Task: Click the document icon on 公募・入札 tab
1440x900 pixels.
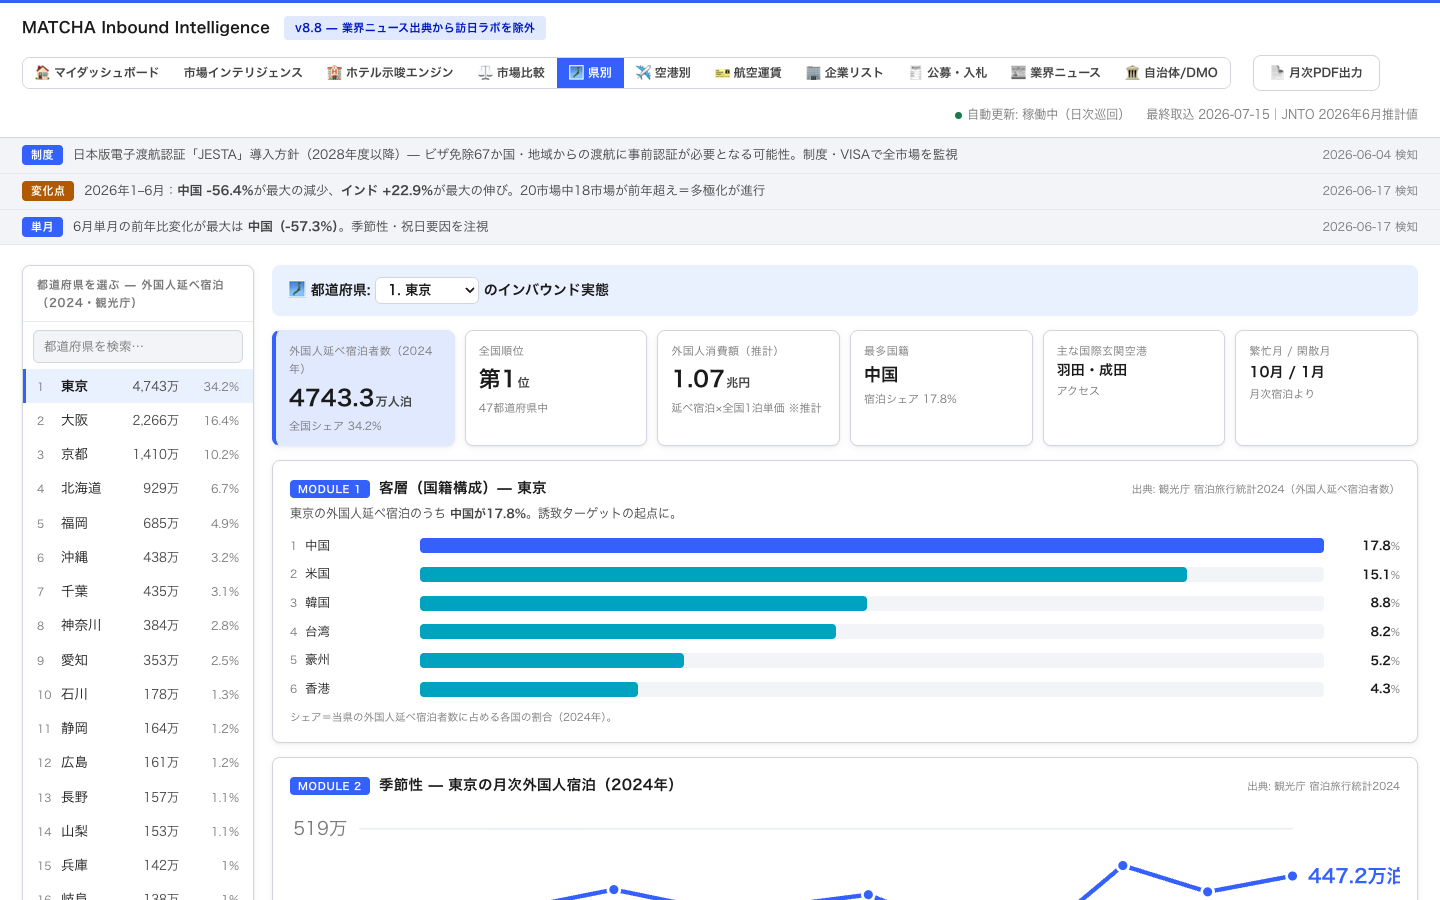Action: point(915,73)
